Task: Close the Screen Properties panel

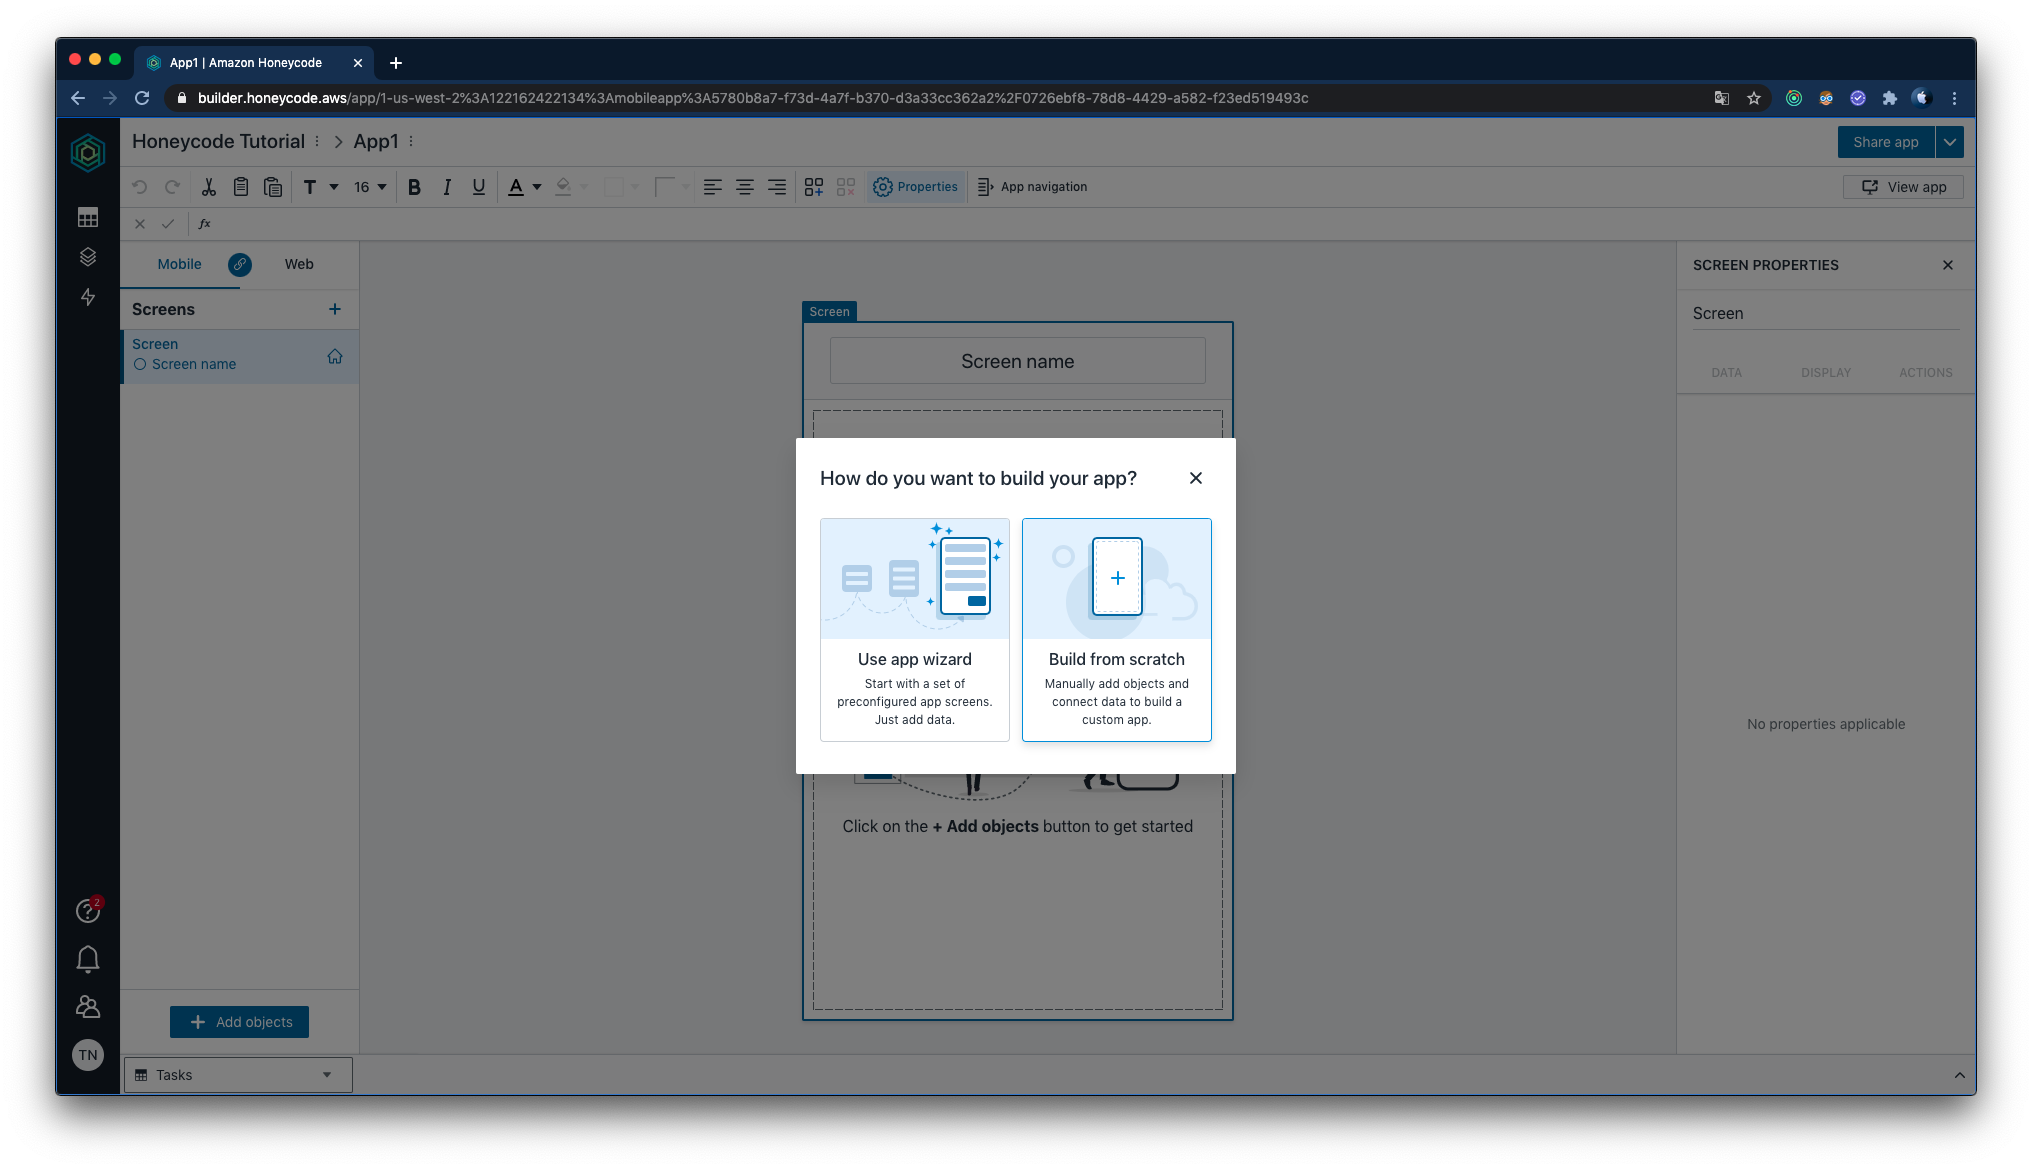Action: coord(1948,265)
